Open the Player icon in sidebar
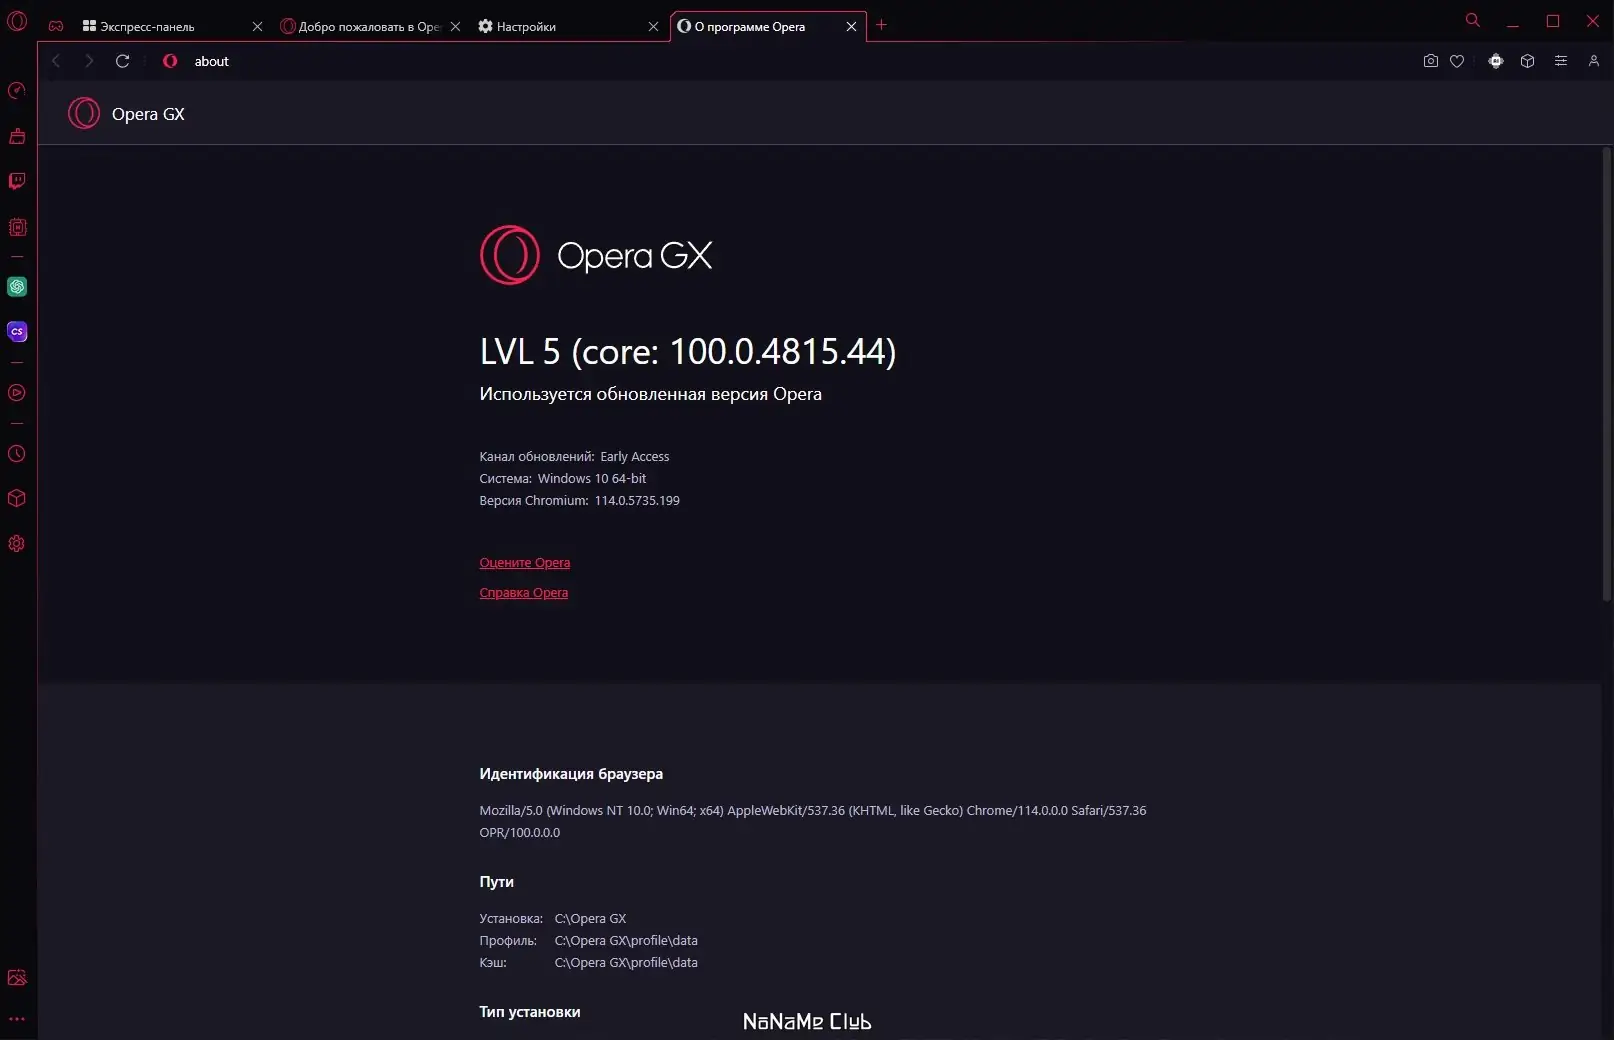Viewport: 1614px width, 1040px height. (17, 393)
